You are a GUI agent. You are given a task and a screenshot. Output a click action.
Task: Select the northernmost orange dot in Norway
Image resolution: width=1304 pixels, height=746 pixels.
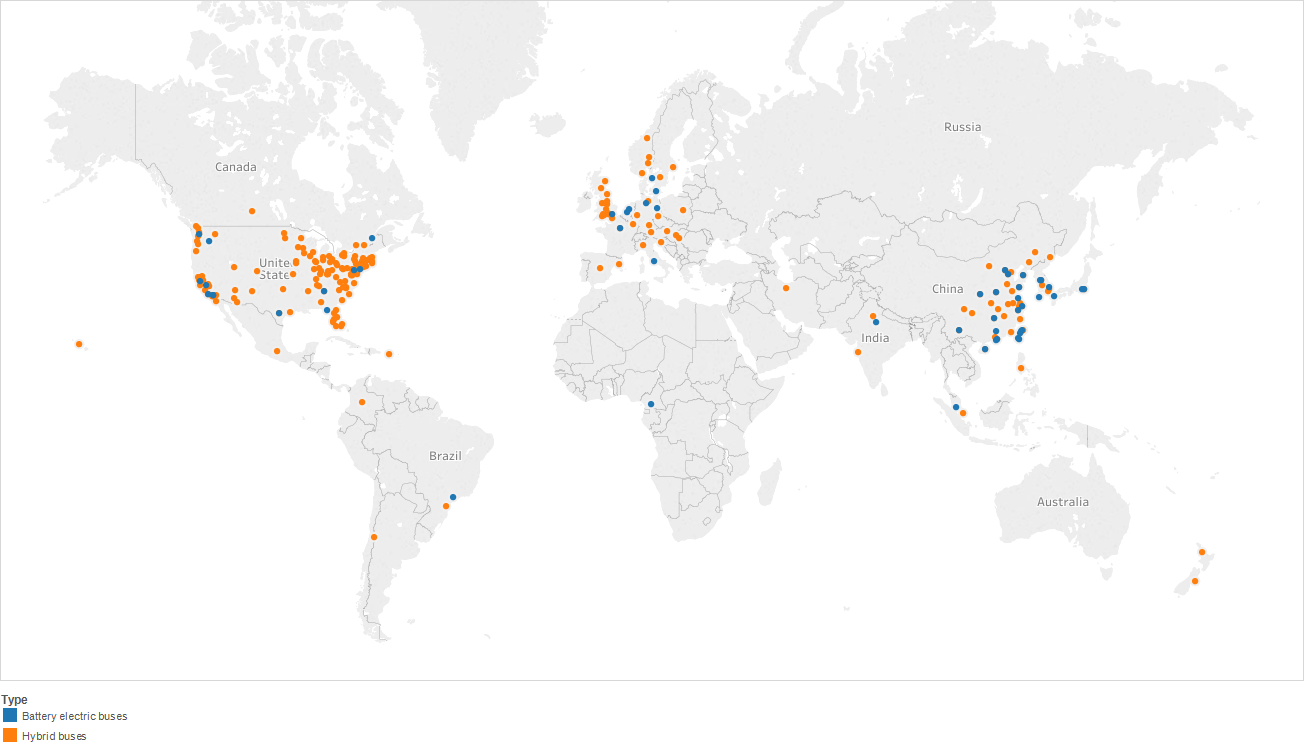point(647,138)
